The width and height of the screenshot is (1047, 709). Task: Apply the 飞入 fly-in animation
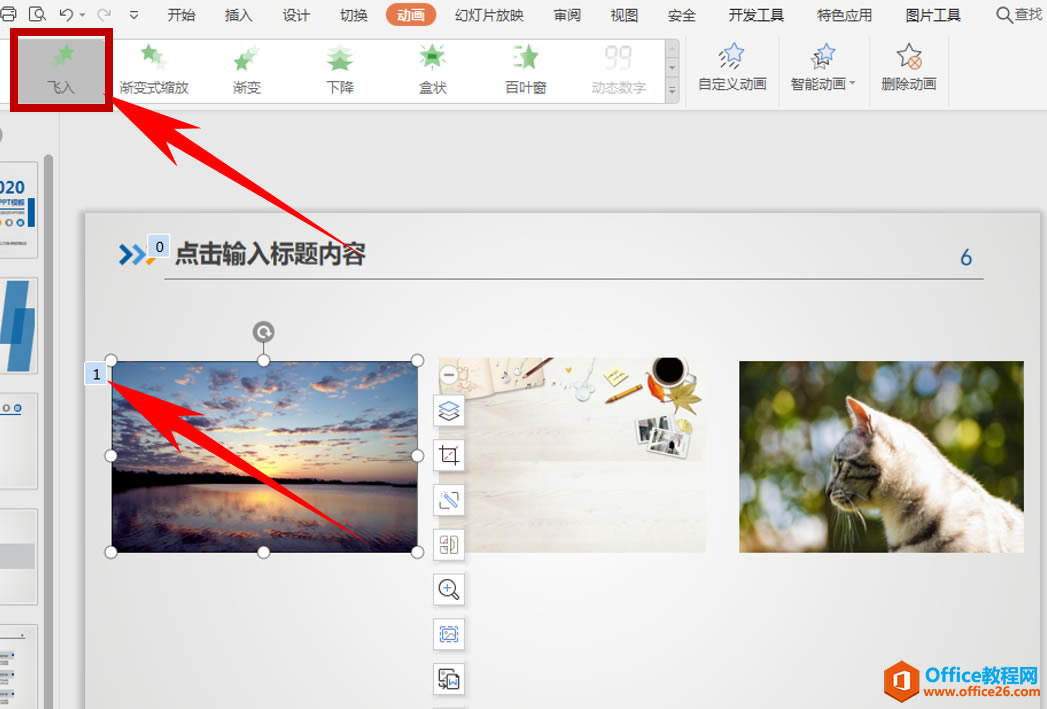pyautogui.click(x=61, y=70)
